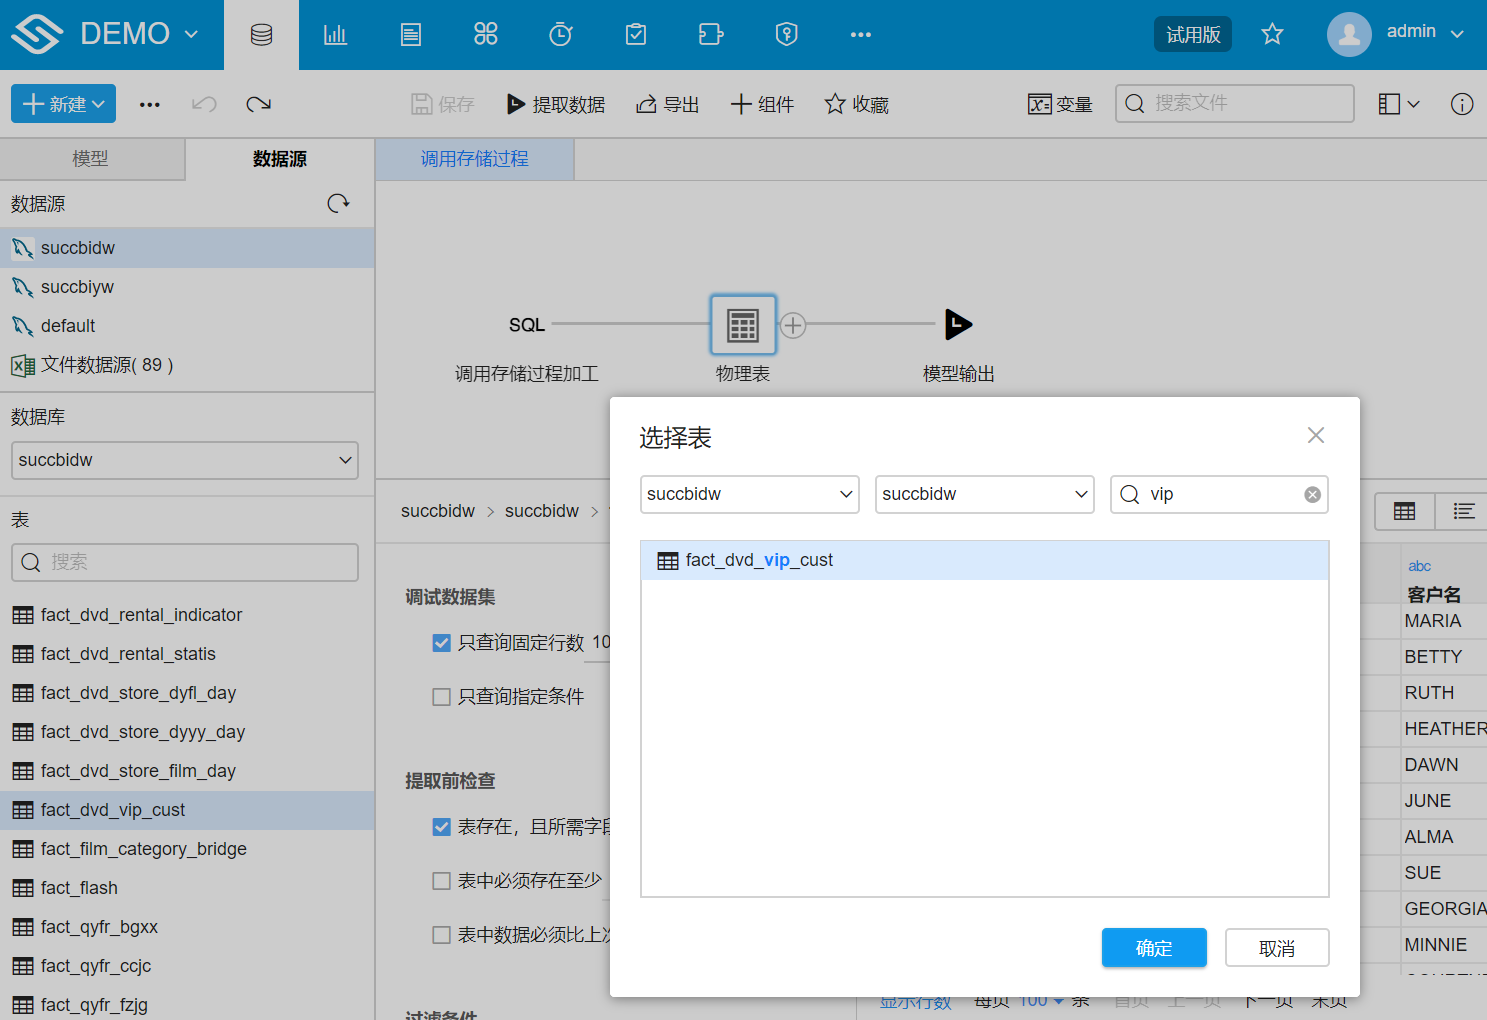
Task: Click the 确定 confirm button
Action: (1154, 947)
